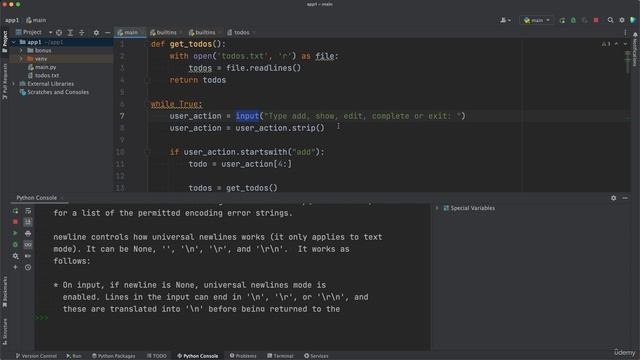
Task: Open Problems tool window
Action: 243,356
